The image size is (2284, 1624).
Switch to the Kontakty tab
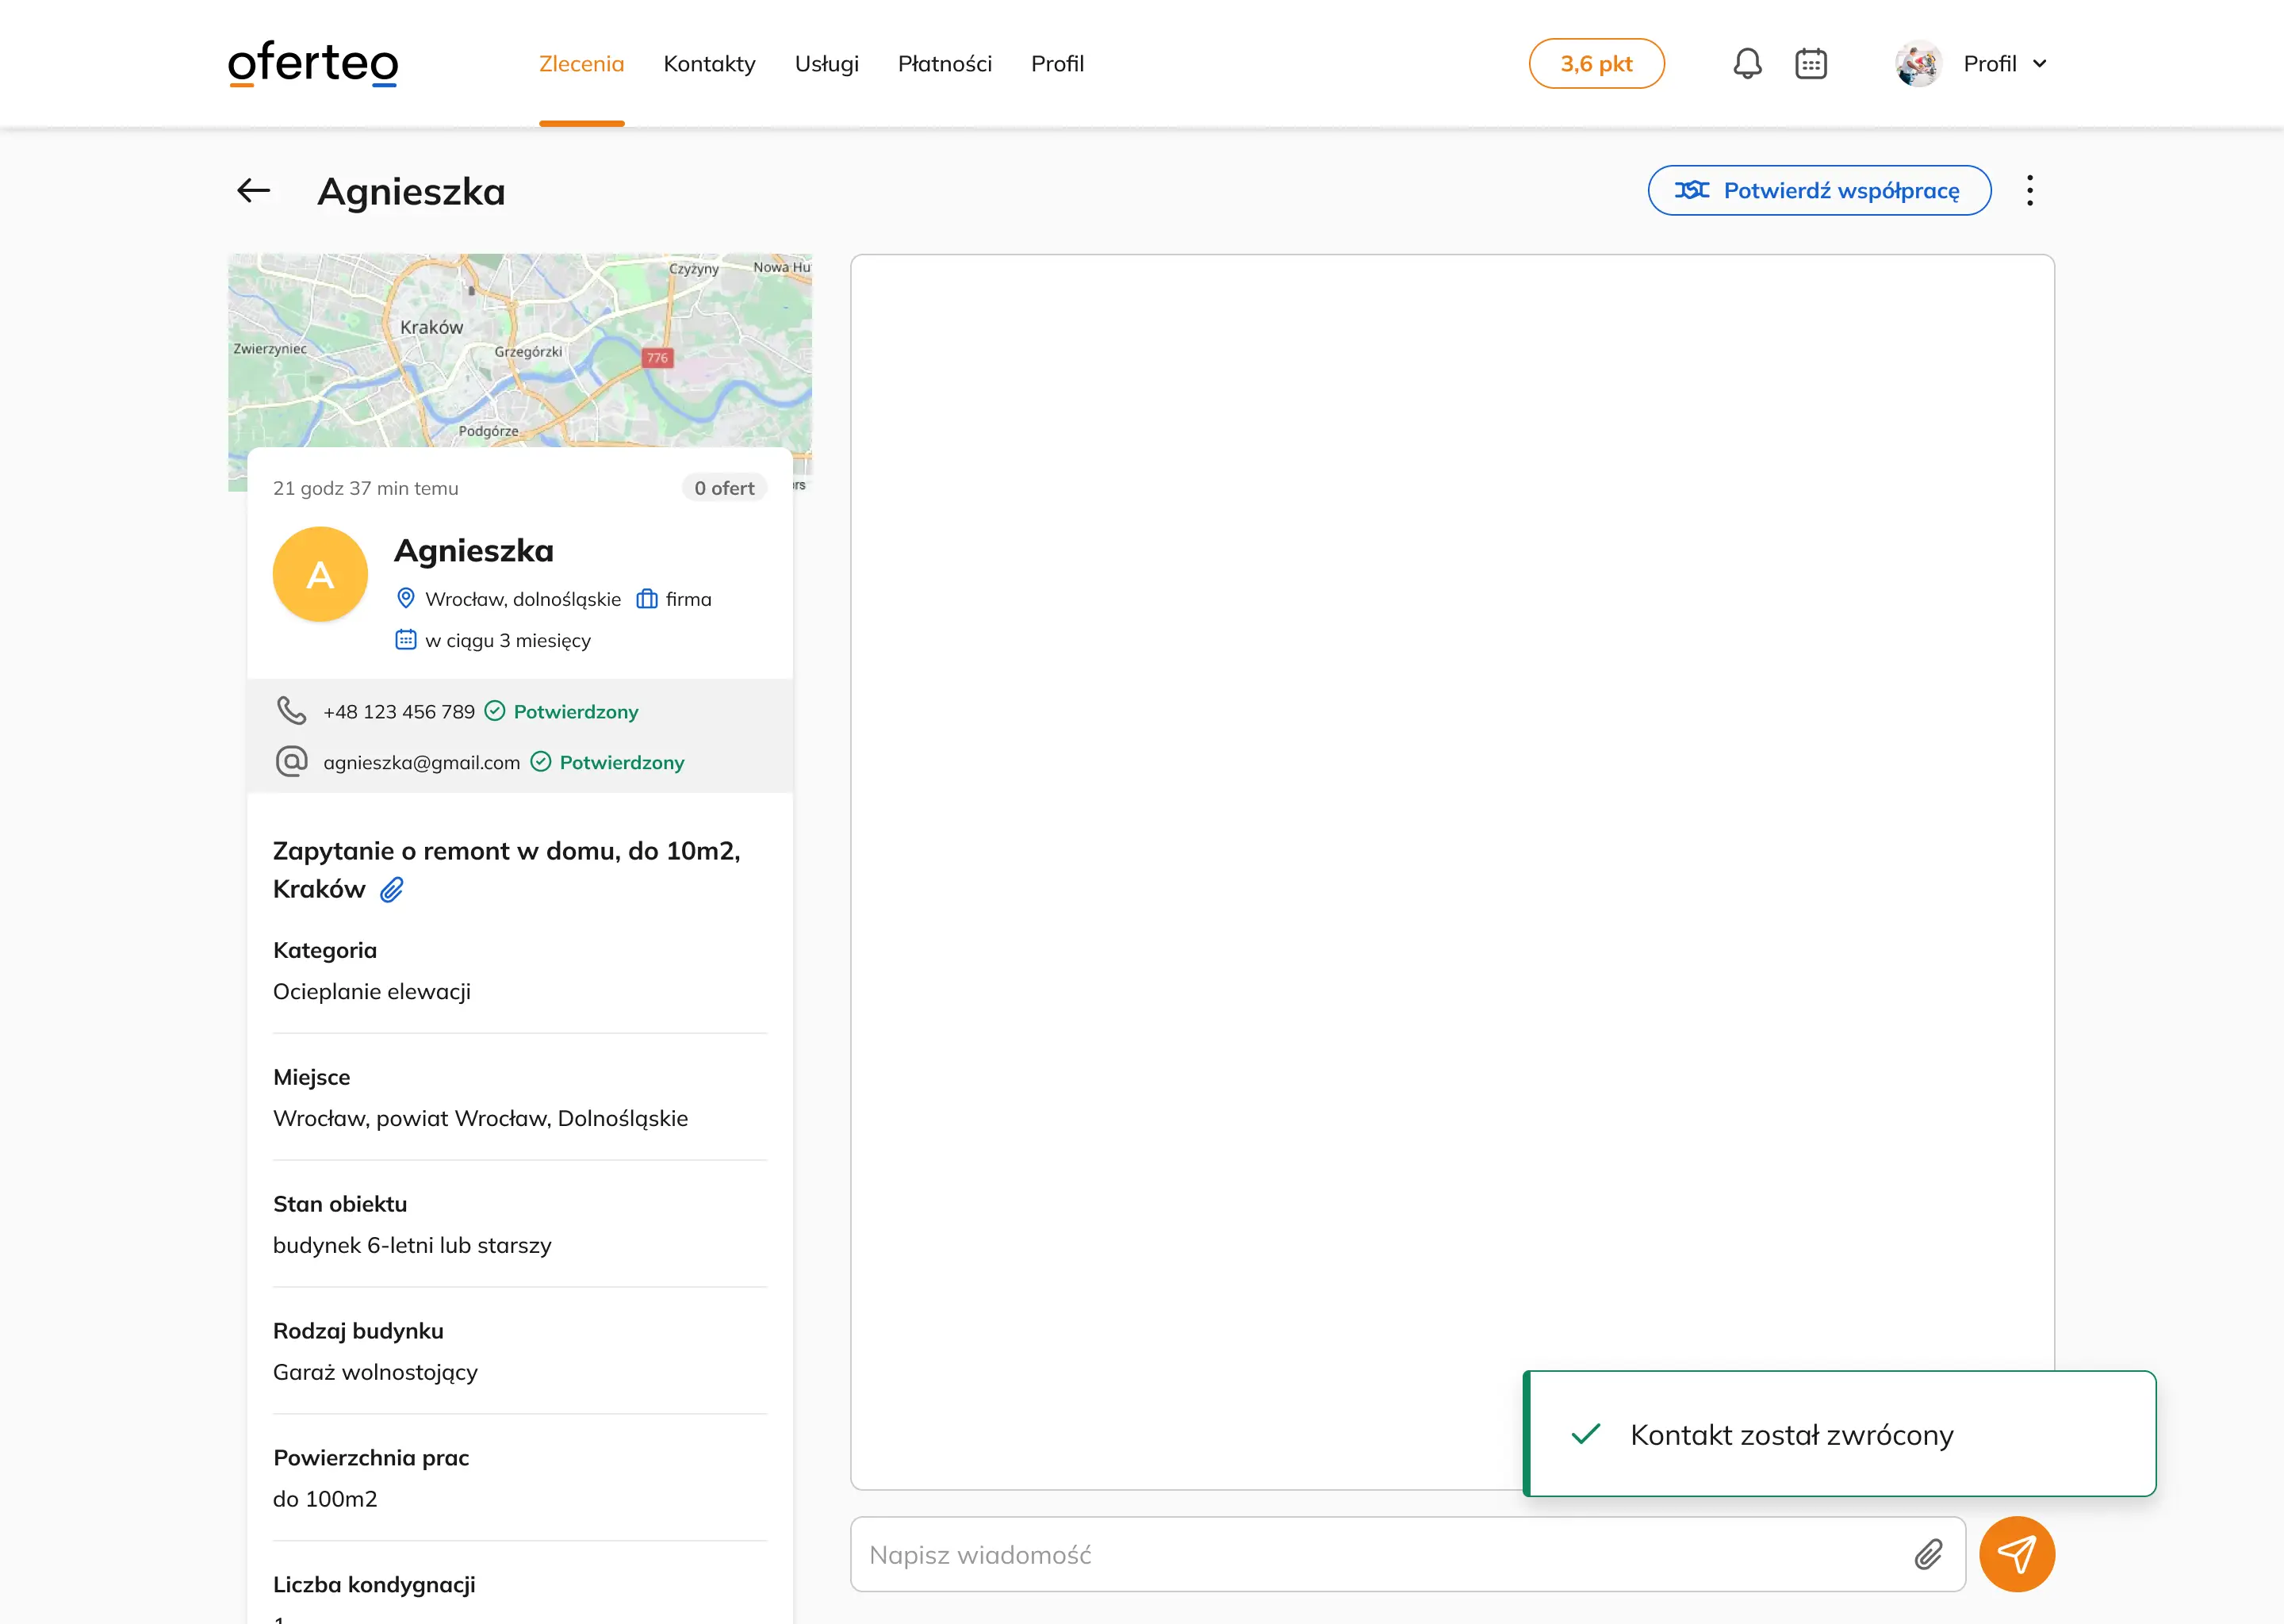[x=709, y=64]
